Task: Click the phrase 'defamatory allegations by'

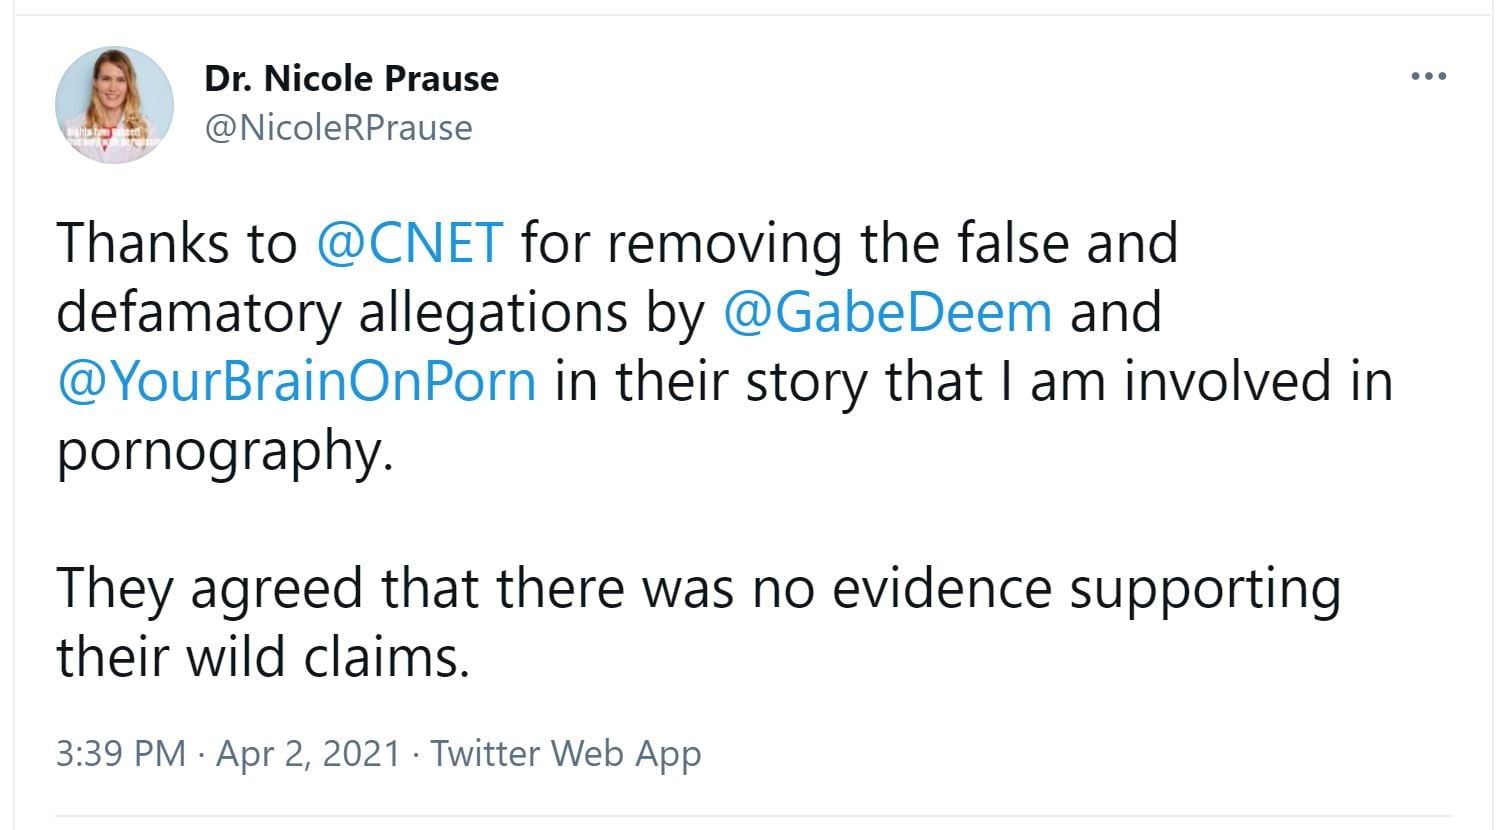Action: click(380, 312)
